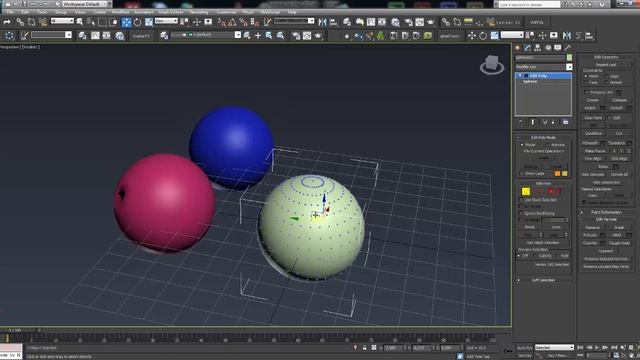Select the Animate radio button

[x=548, y=145]
